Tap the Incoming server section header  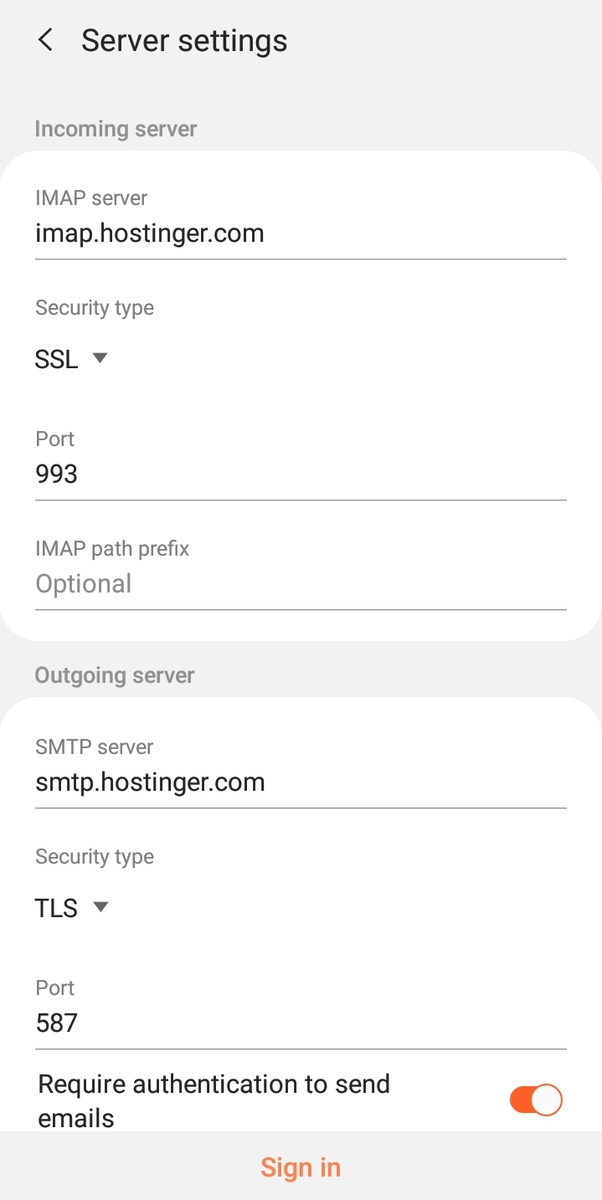tap(116, 129)
